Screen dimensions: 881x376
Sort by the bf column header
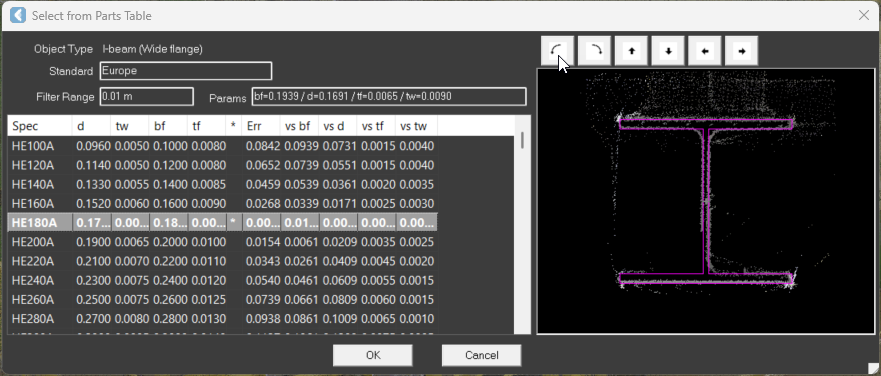[x=168, y=126]
